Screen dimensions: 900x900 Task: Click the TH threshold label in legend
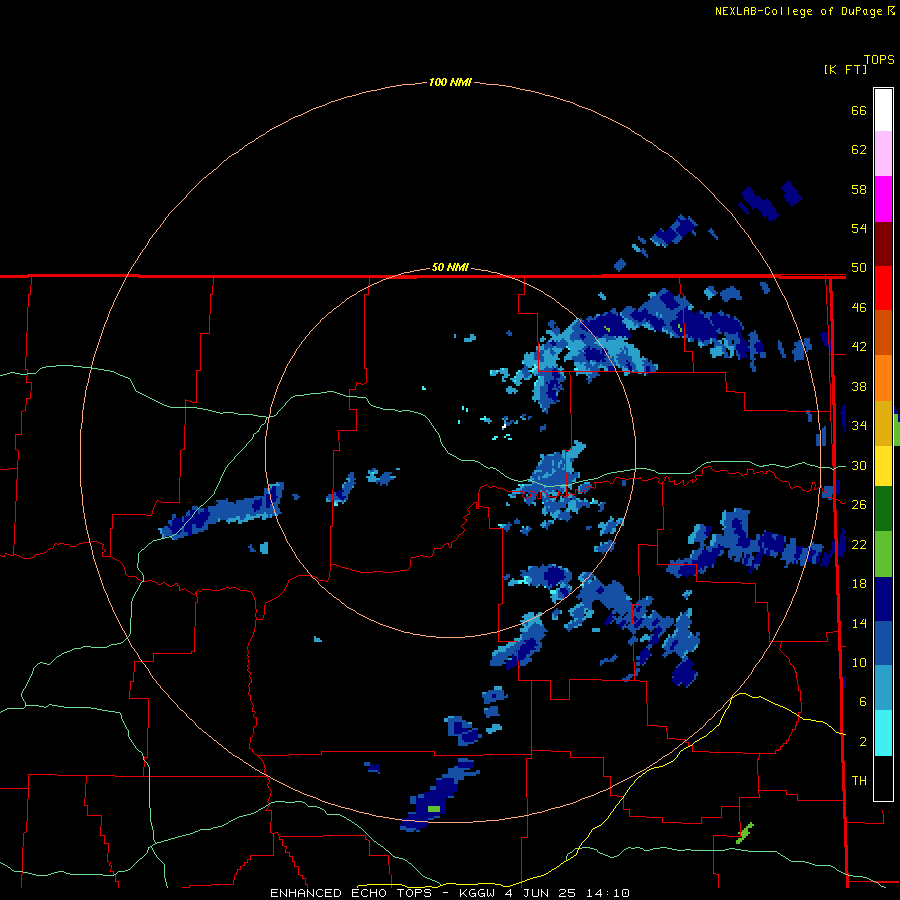point(859,781)
